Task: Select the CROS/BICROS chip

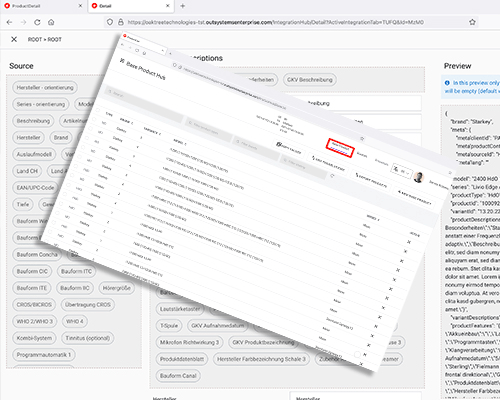Action: coord(34,304)
